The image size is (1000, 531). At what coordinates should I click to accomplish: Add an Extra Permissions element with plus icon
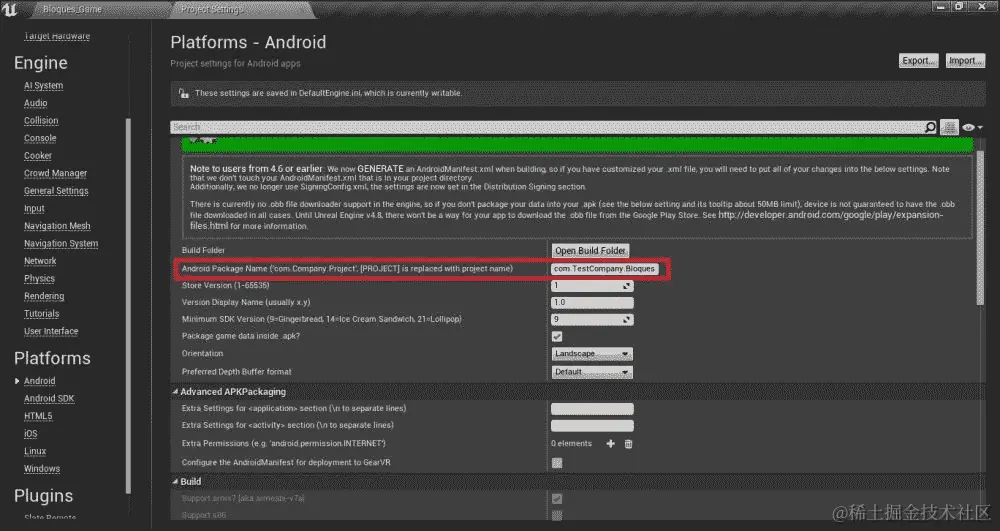(x=610, y=444)
